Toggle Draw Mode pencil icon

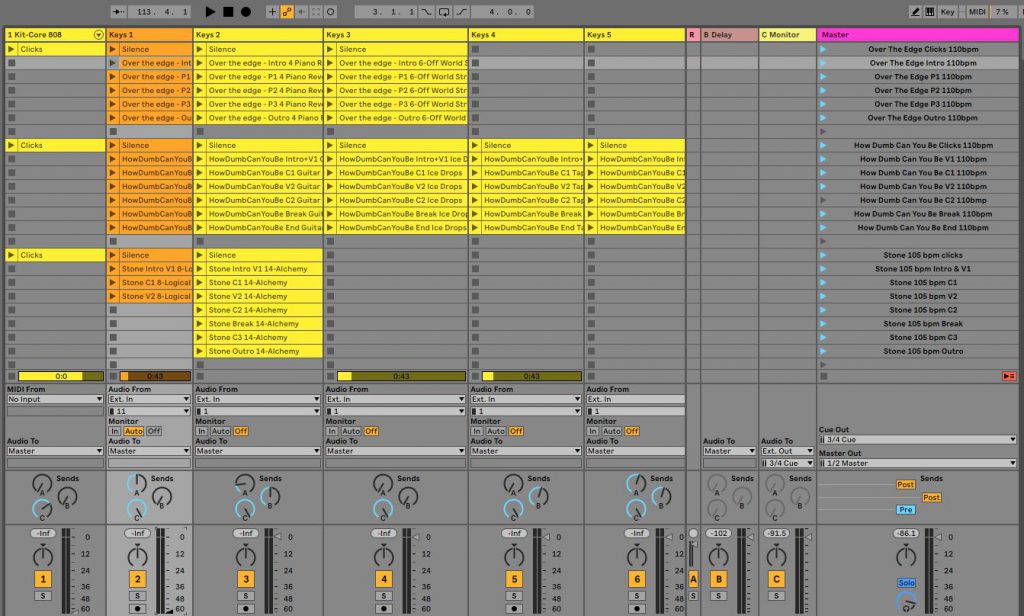915,12
